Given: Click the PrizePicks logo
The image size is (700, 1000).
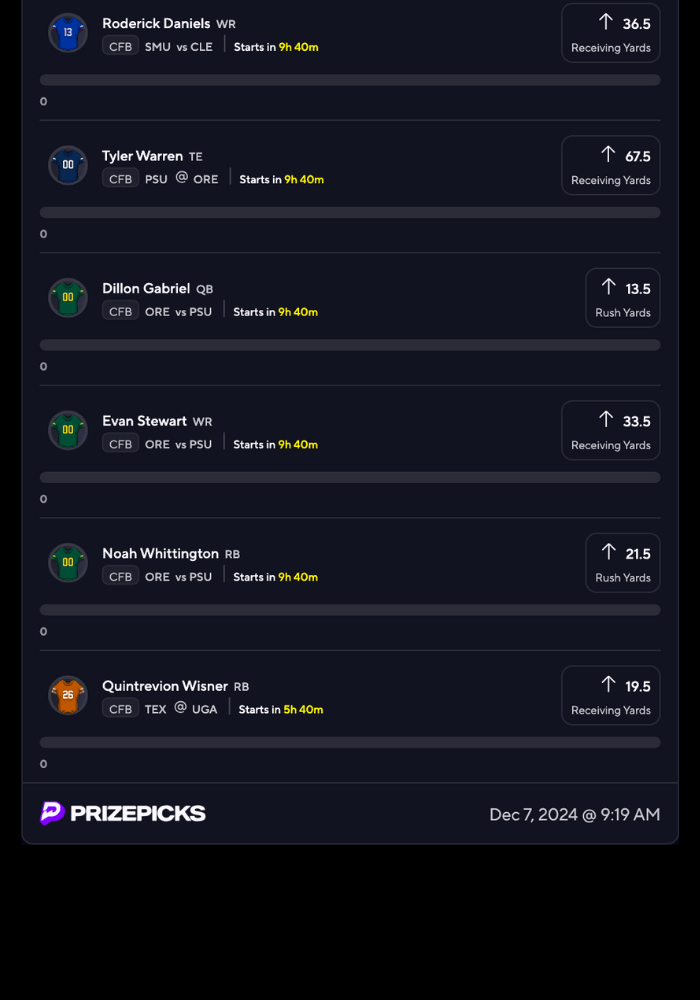Looking at the screenshot, I should (x=123, y=813).
